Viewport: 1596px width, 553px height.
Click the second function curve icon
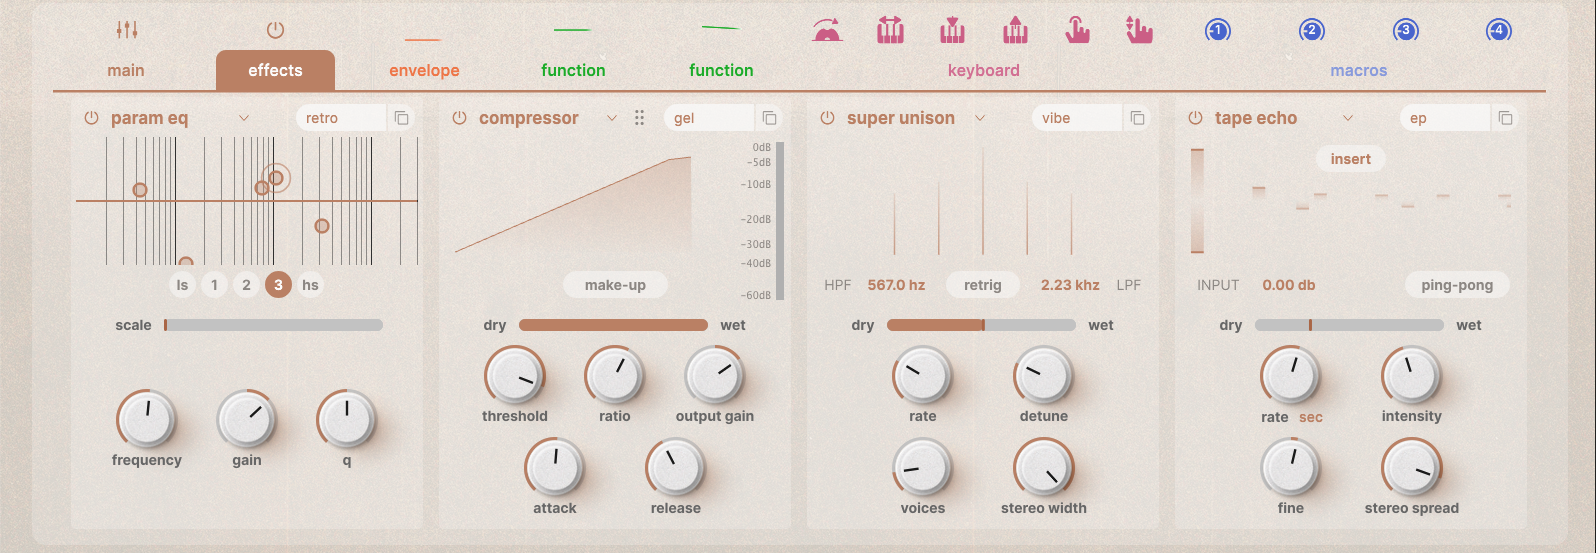point(720,27)
